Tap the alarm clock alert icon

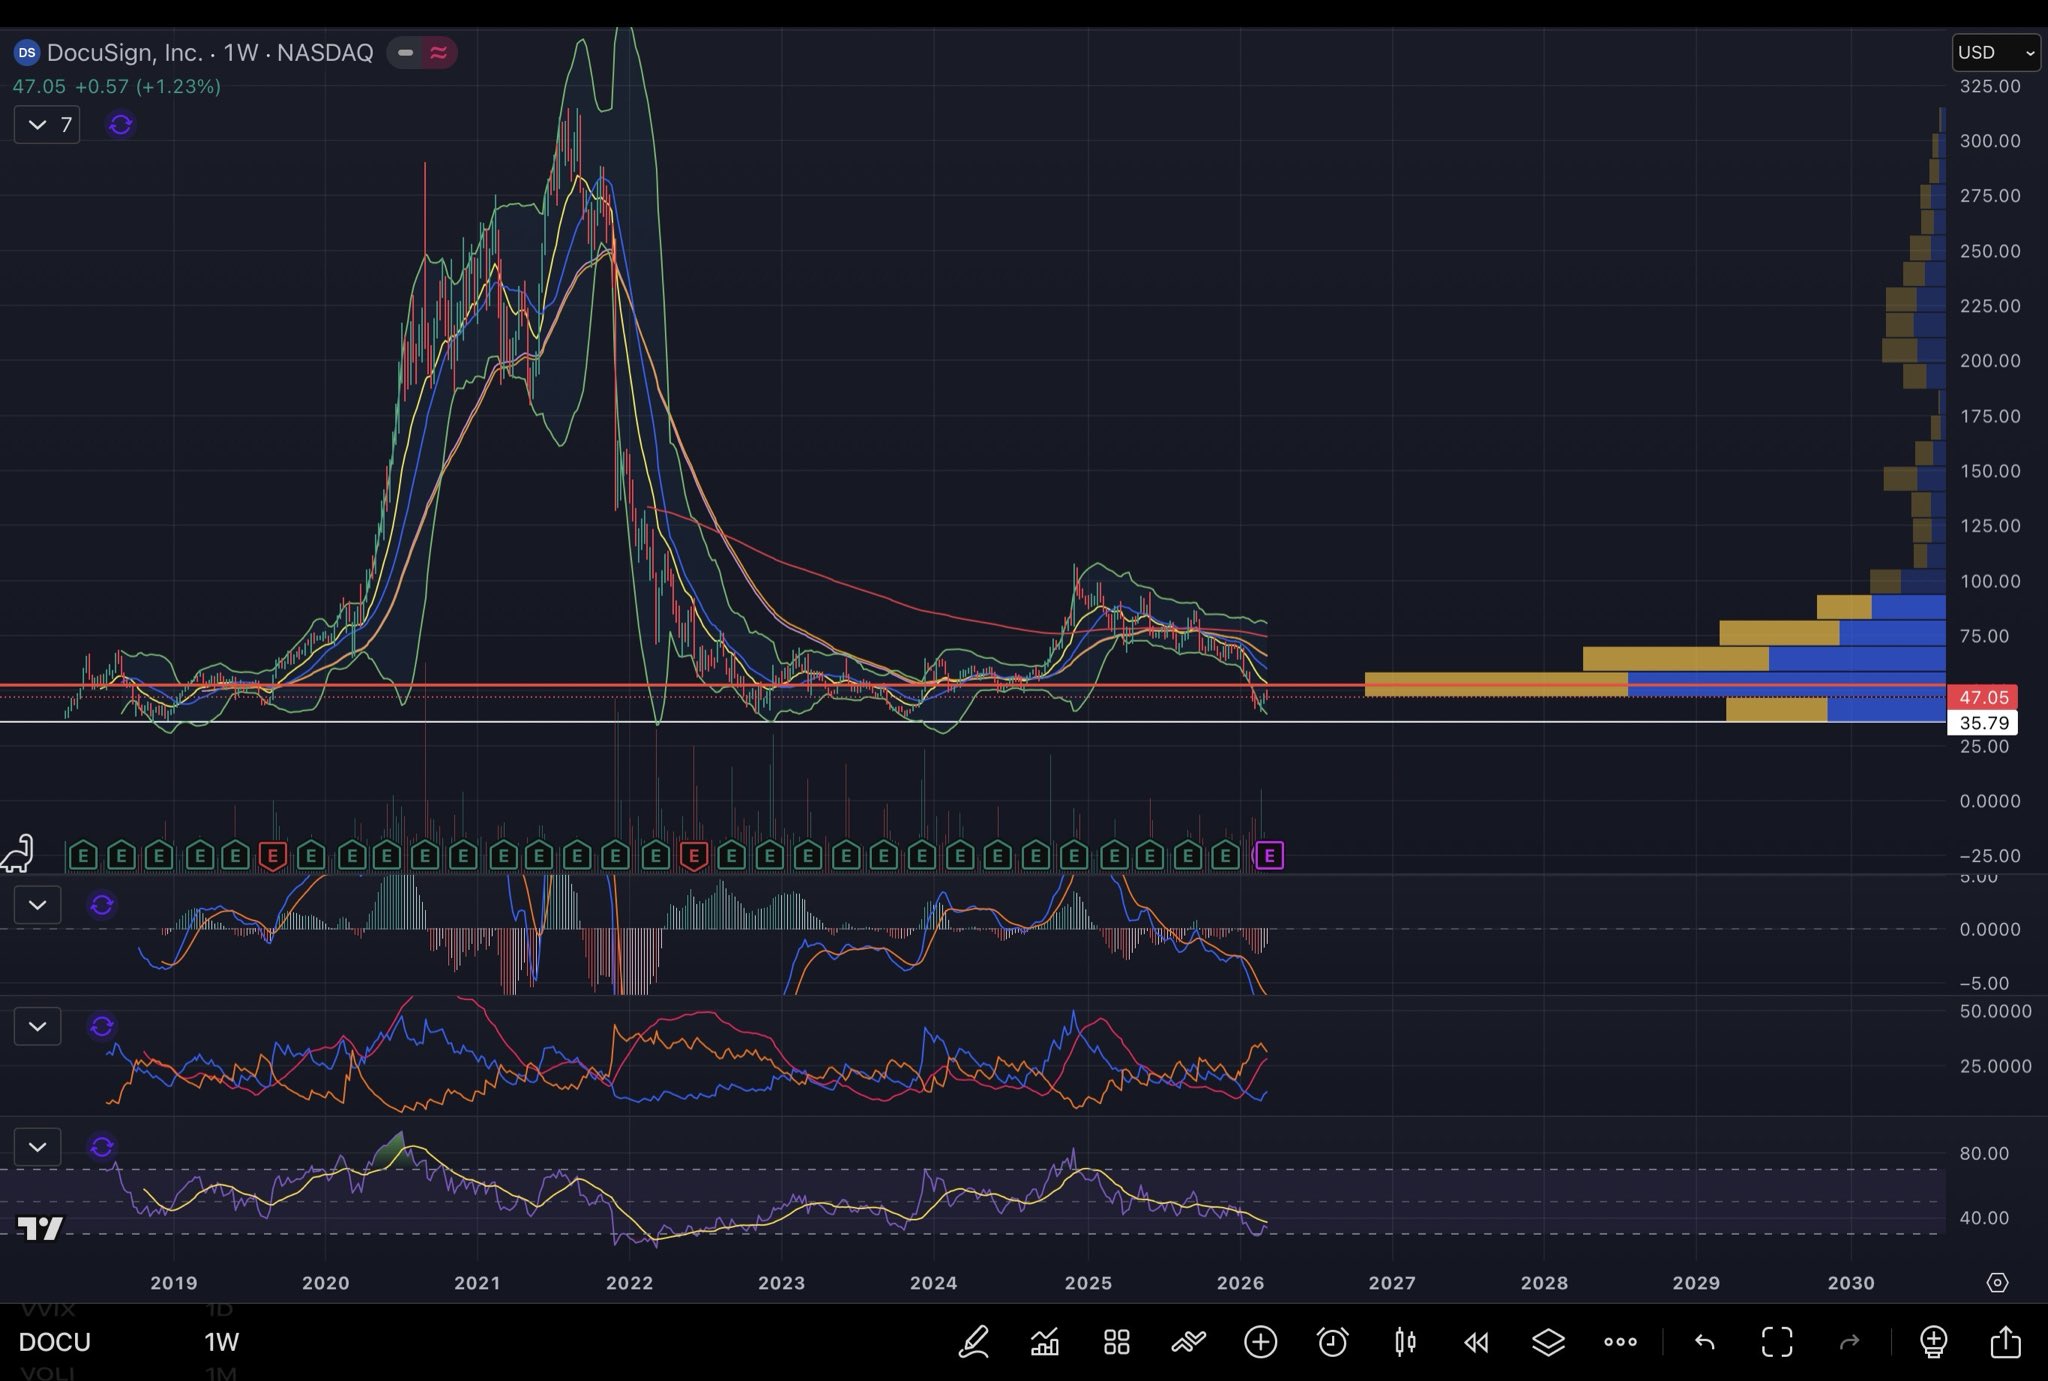click(1332, 1342)
